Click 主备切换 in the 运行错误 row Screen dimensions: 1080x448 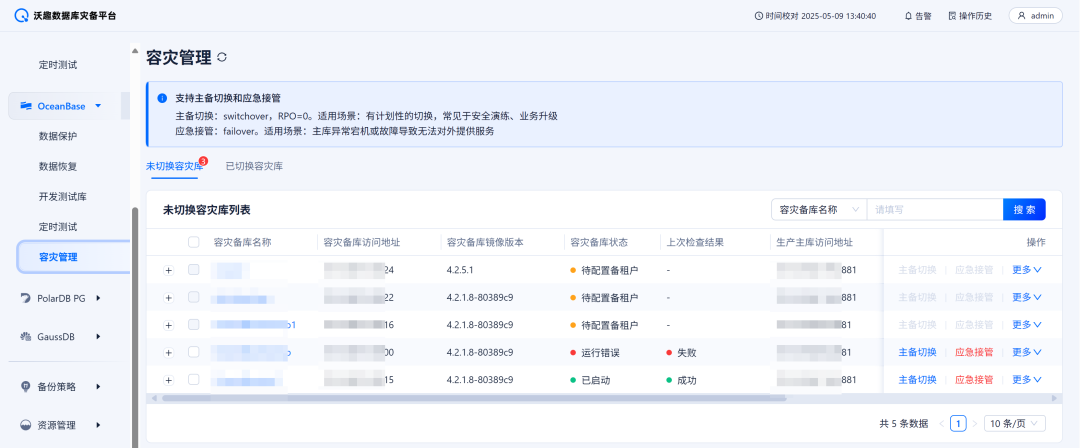point(917,352)
